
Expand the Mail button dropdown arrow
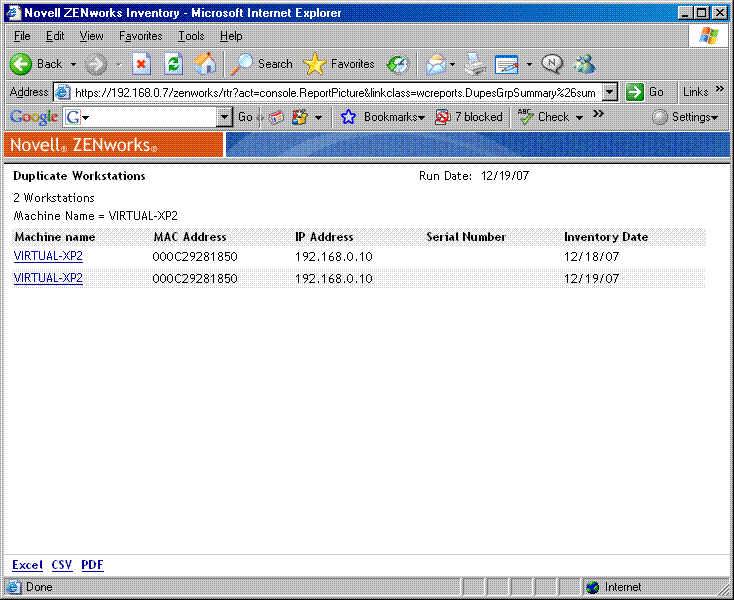coord(452,65)
